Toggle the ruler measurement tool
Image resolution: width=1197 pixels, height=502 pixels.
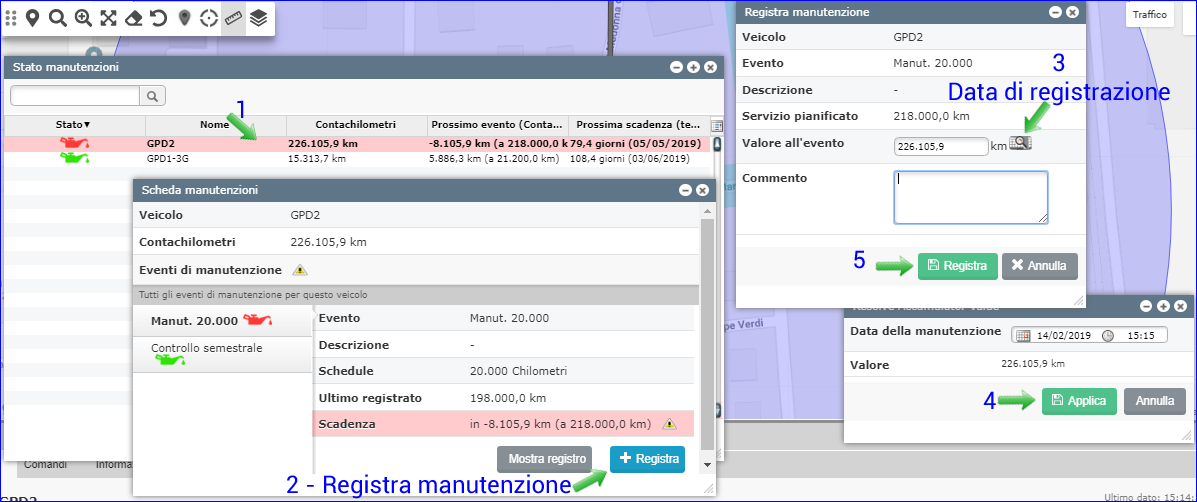[233, 18]
